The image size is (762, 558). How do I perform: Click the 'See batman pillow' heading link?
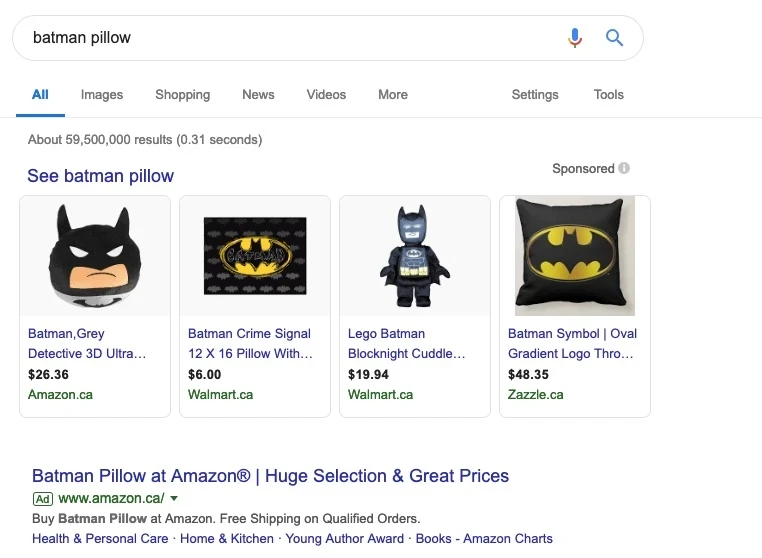tap(100, 176)
